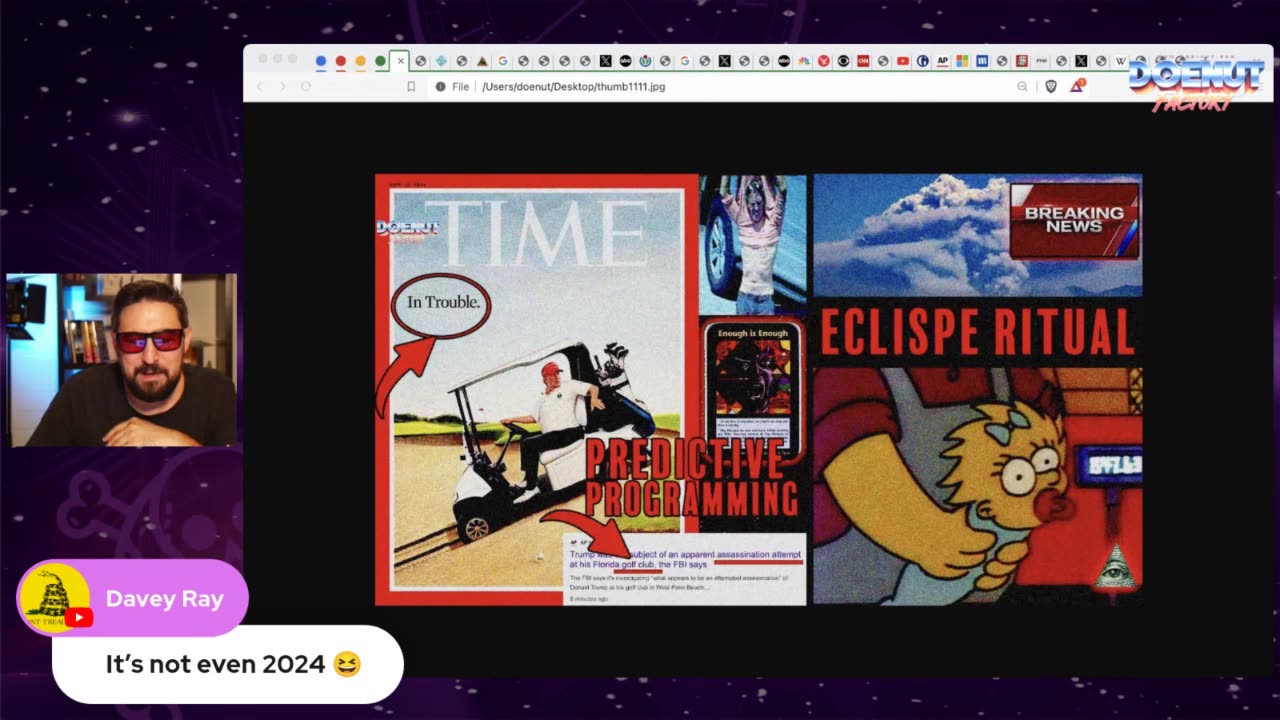Click Davey Ray's Gadsden flag avatar

click(x=55, y=599)
